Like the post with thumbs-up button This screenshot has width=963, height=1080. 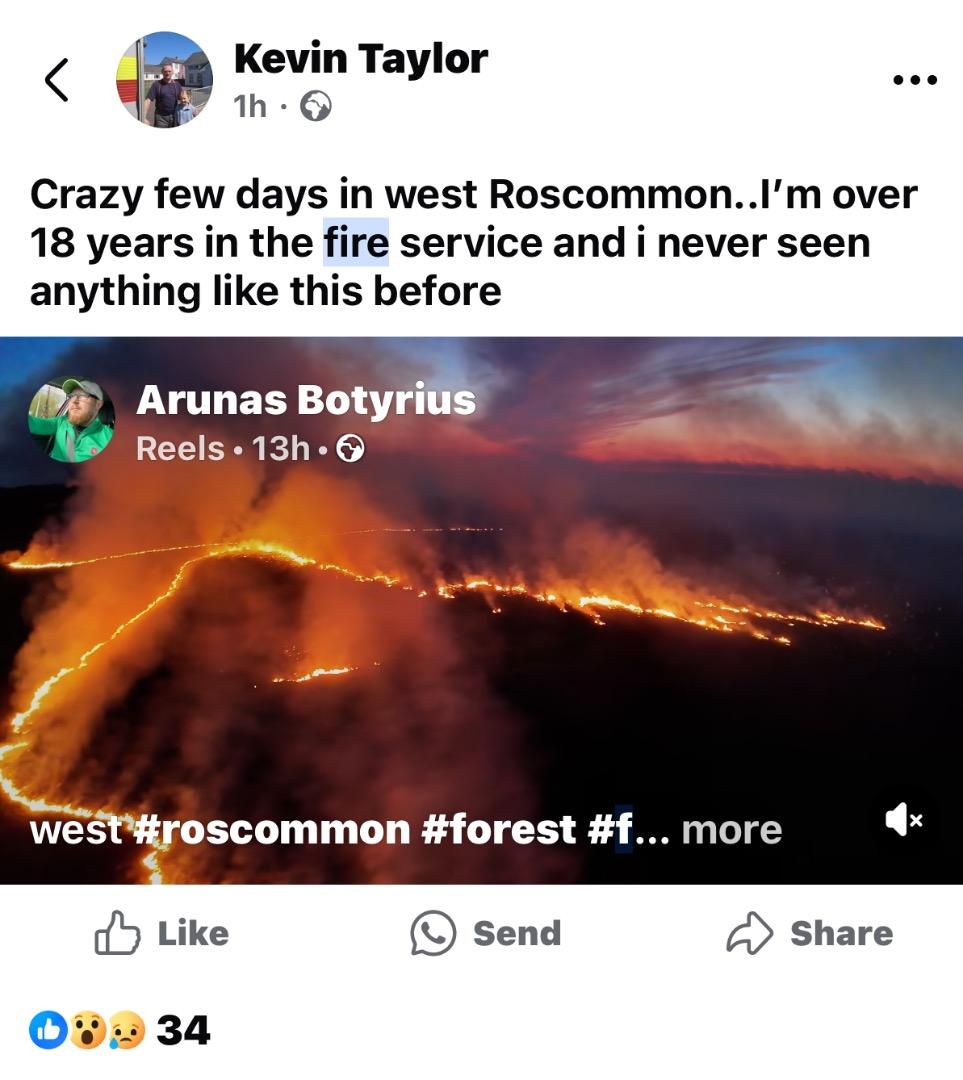[x=161, y=933]
